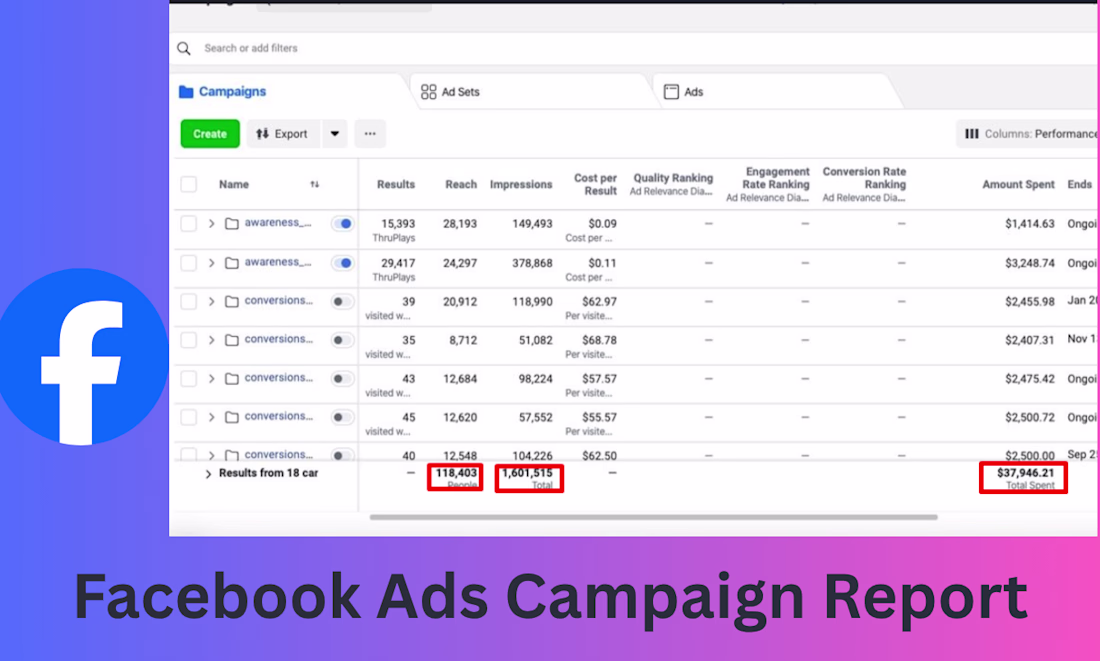Open conversions campaign link with $57.57 cost
This screenshot has width=1100, height=661.
(279, 378)
